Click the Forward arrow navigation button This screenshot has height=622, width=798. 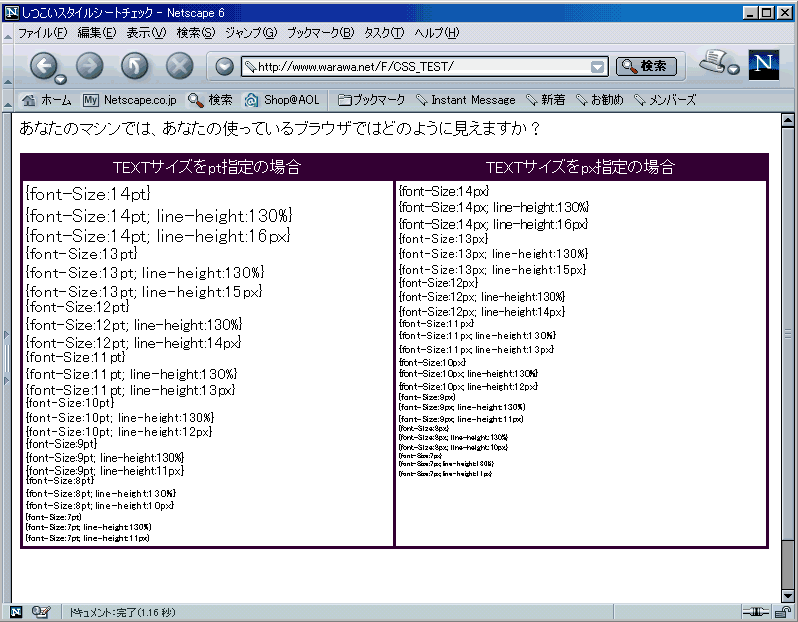(x=90, y=66)
